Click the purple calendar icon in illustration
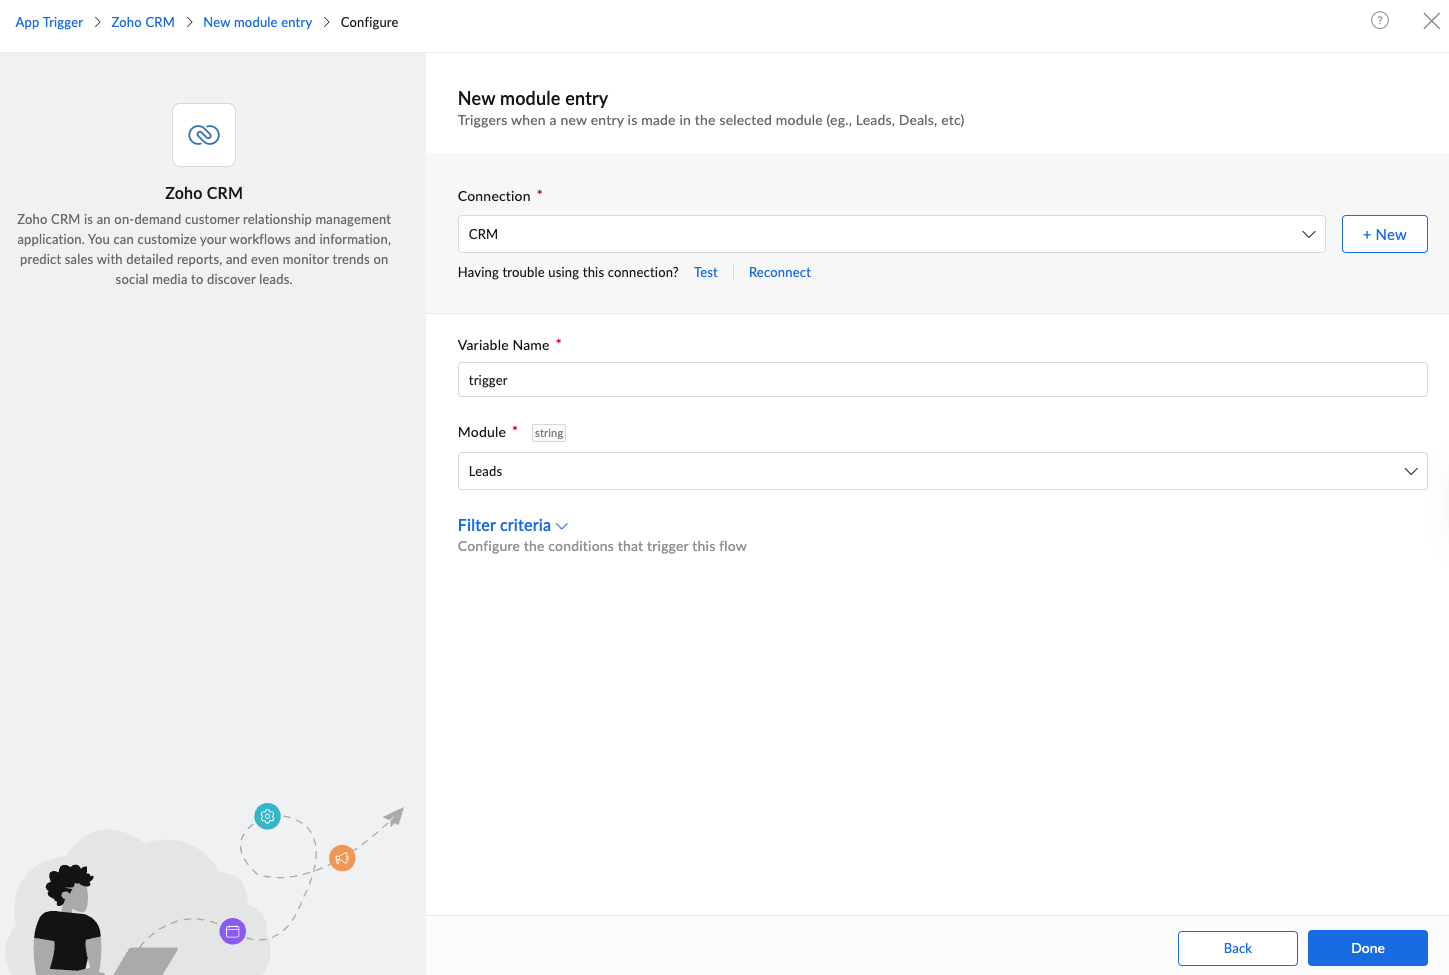 pyautogui.click(x=233, y=931)
